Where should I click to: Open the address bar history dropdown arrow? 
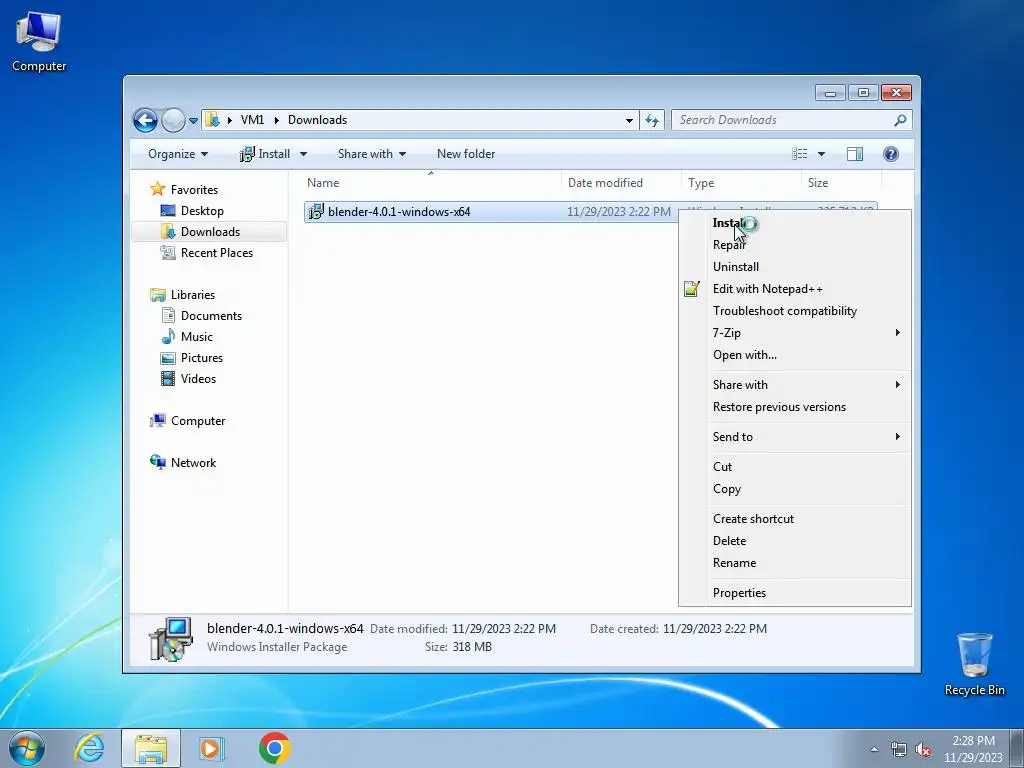point(629,120)
